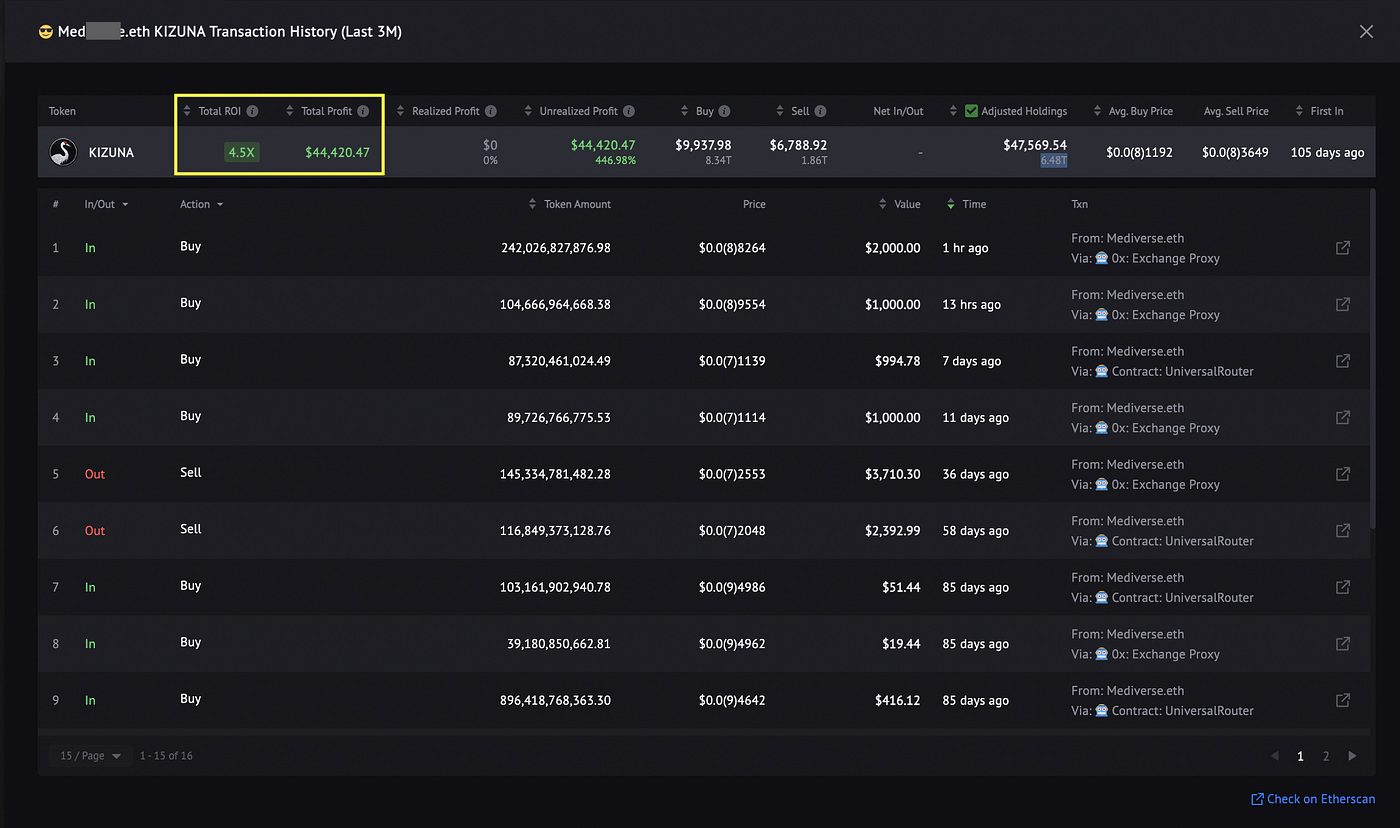
Task: Go to next page using right arrow
Action: pos(1352,756)
